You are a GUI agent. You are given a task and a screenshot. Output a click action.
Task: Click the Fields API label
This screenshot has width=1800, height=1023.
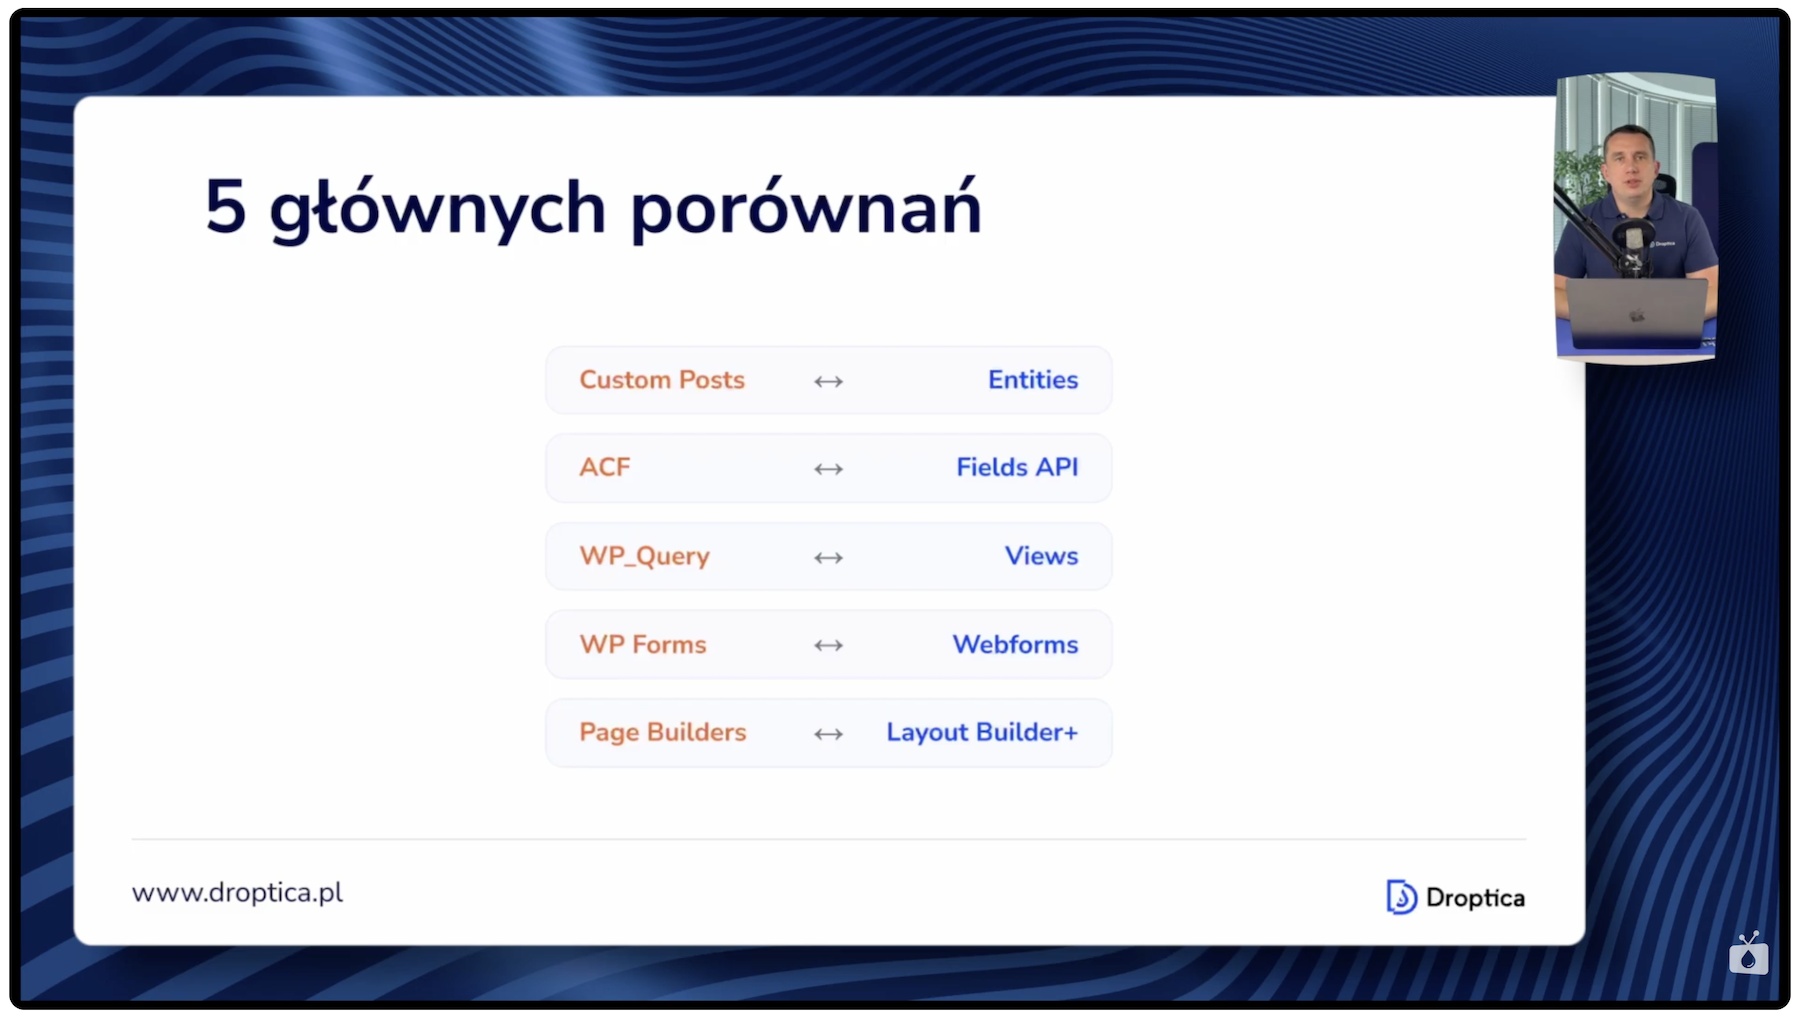click(1017, 467)
